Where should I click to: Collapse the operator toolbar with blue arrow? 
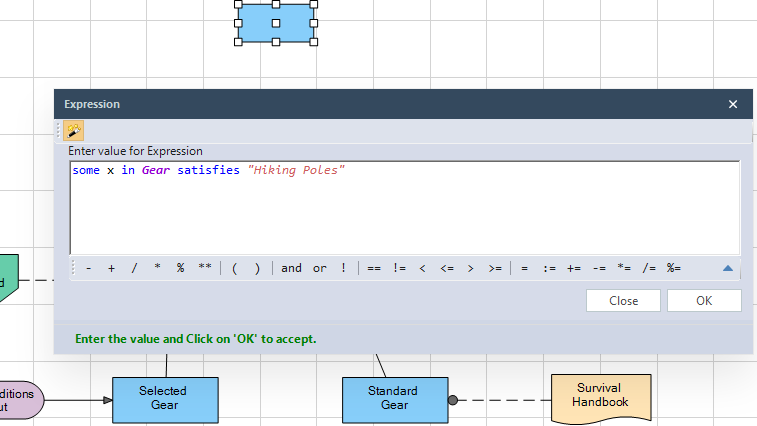(728, 268)
